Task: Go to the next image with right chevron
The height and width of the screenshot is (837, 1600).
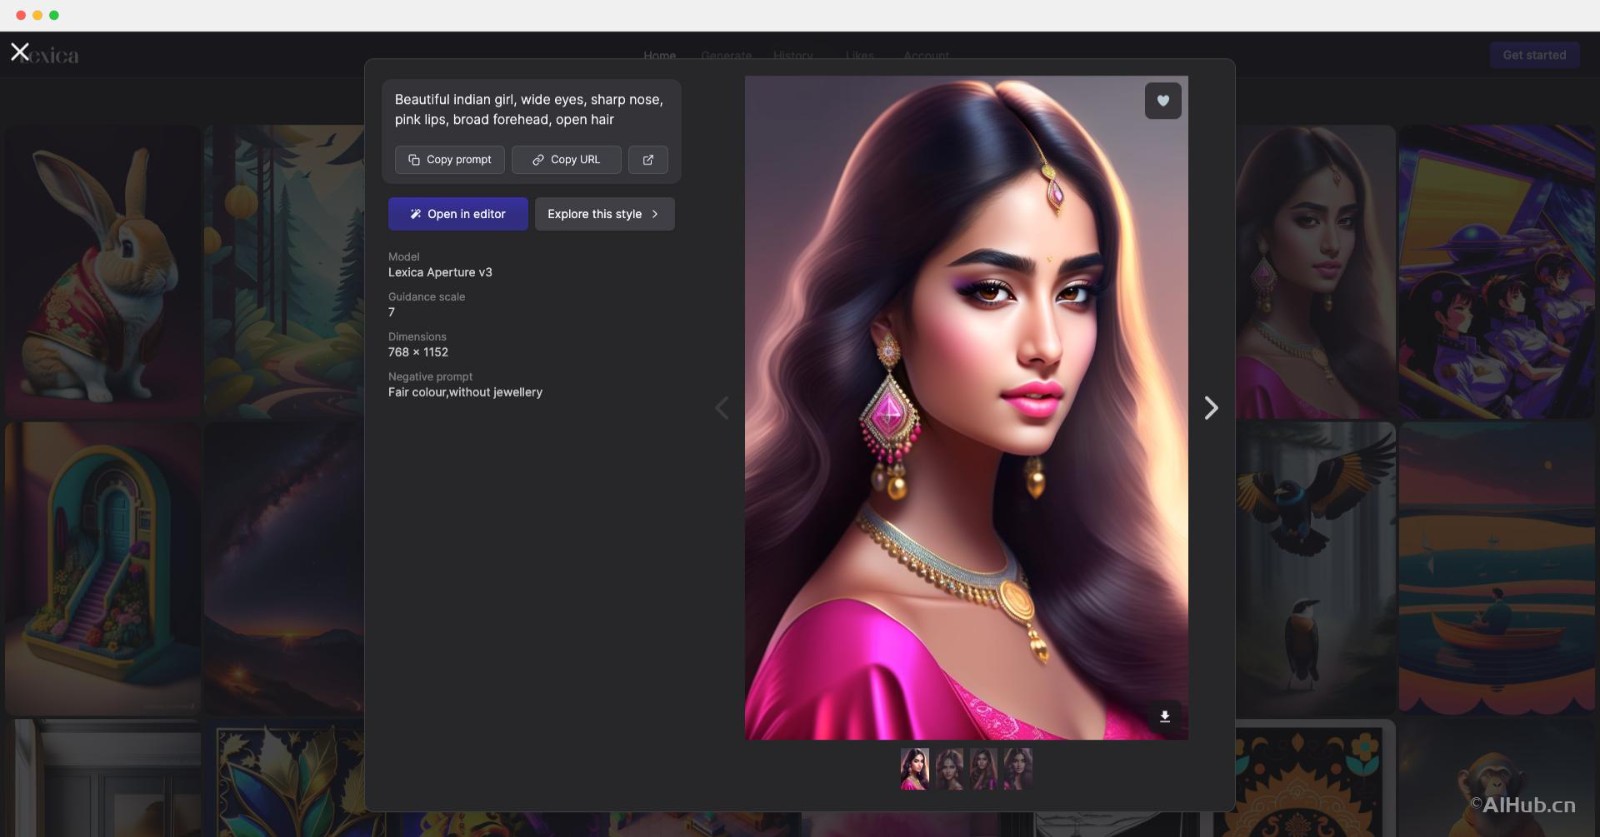Action: (1211, 408)
